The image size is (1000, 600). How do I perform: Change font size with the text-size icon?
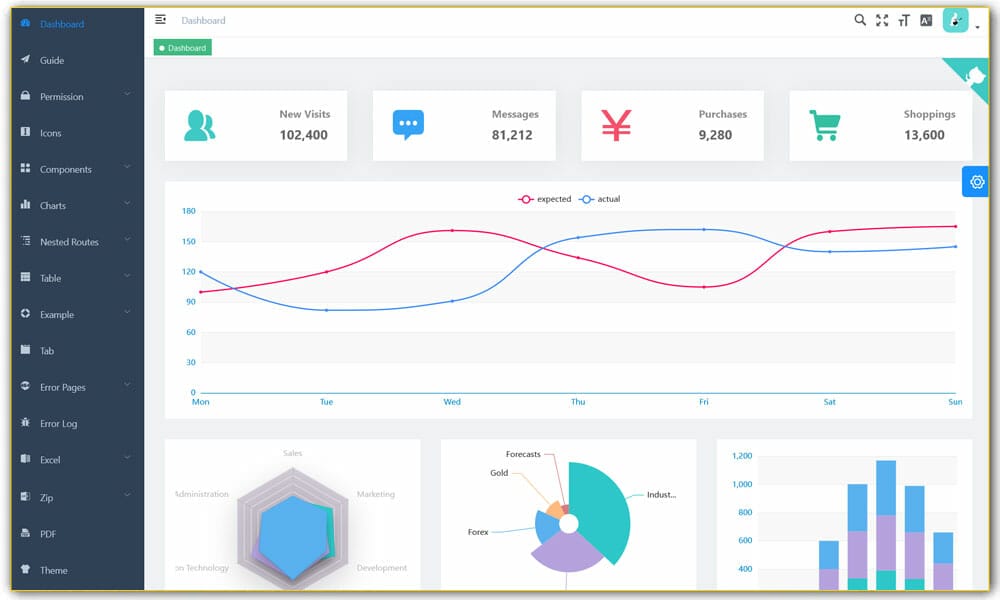point(904,19)
